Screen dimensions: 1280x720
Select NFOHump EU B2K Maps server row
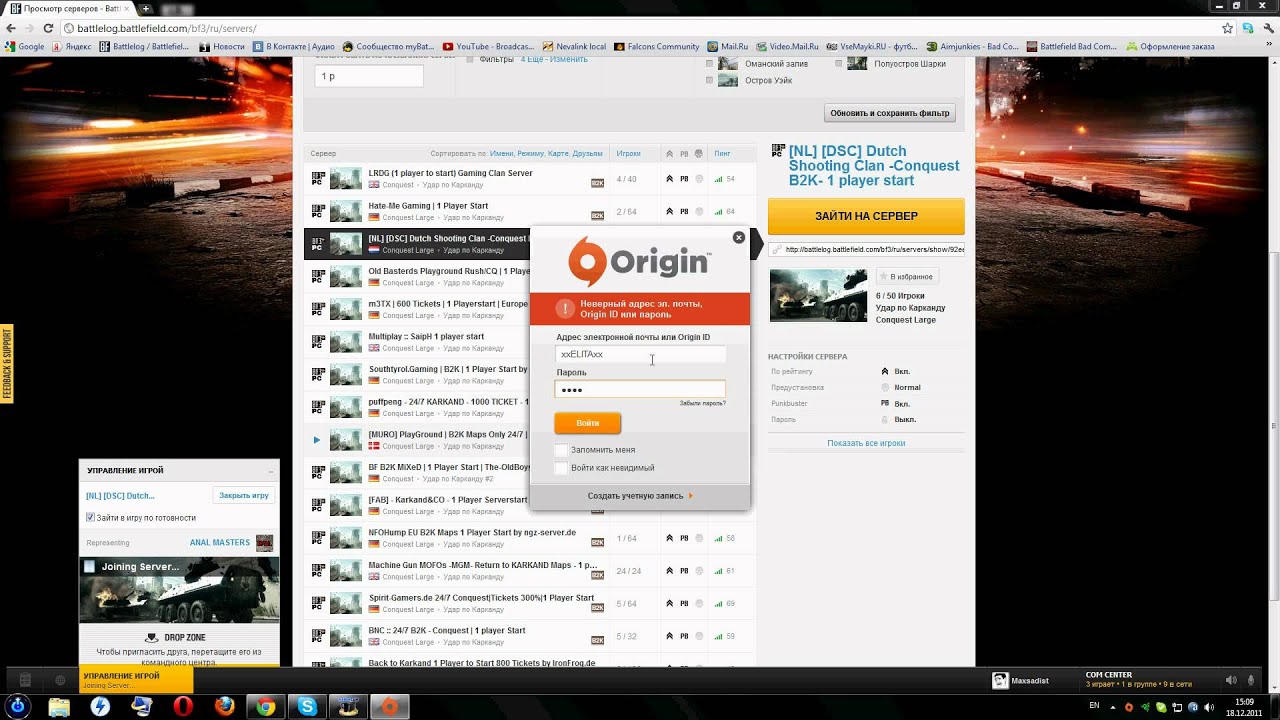pos(530,538)
